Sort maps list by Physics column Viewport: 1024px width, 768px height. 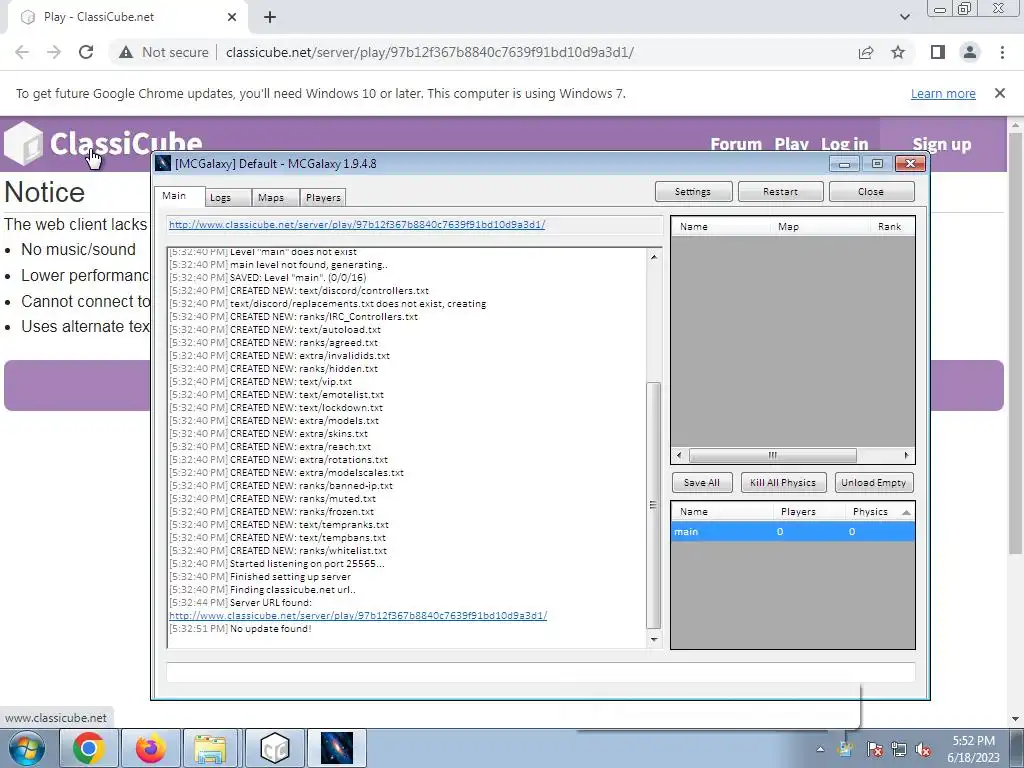click(x=880, y=511)
